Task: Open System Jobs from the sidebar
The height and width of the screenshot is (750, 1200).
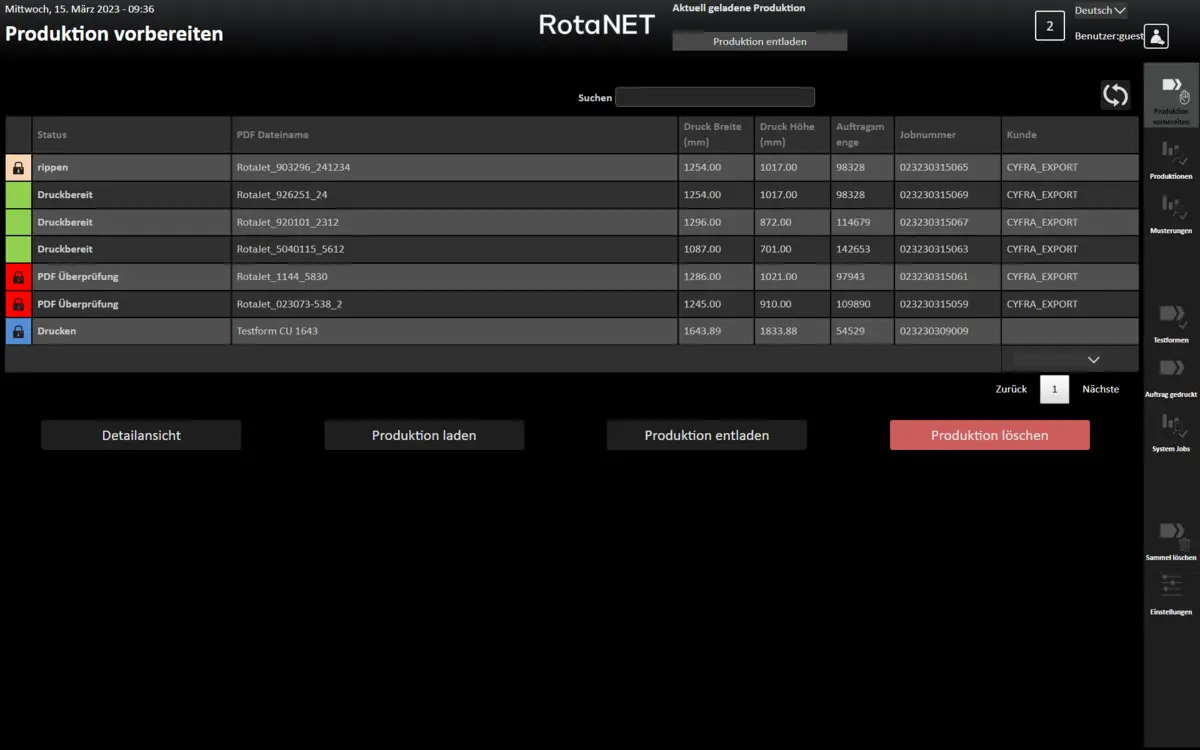Action: [x=1171, y=428]
